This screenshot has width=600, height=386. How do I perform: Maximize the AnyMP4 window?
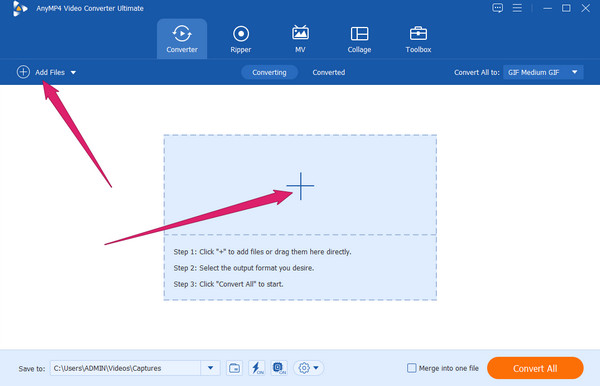566,8
